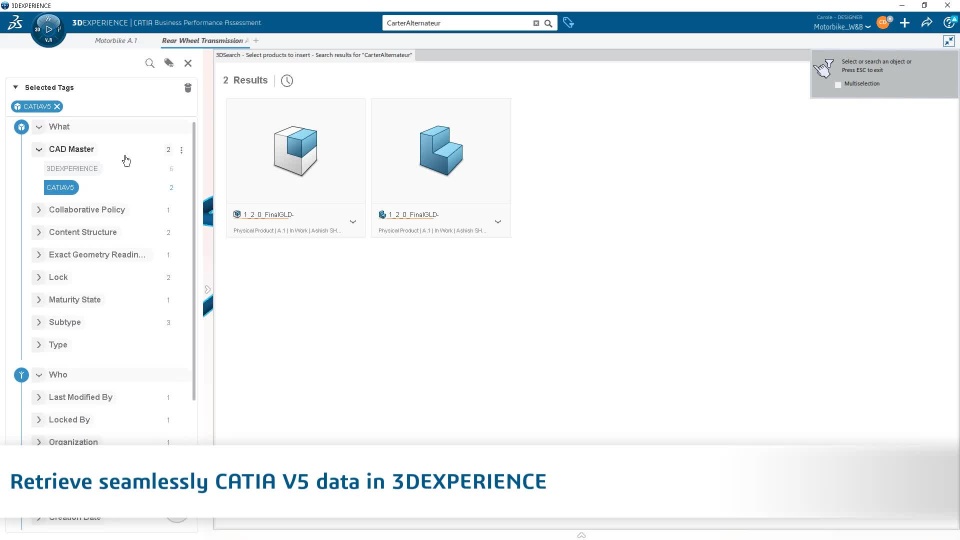Open the 6WTags tag icon in top bar
This screenshot has height=540, width=960.
568,23
